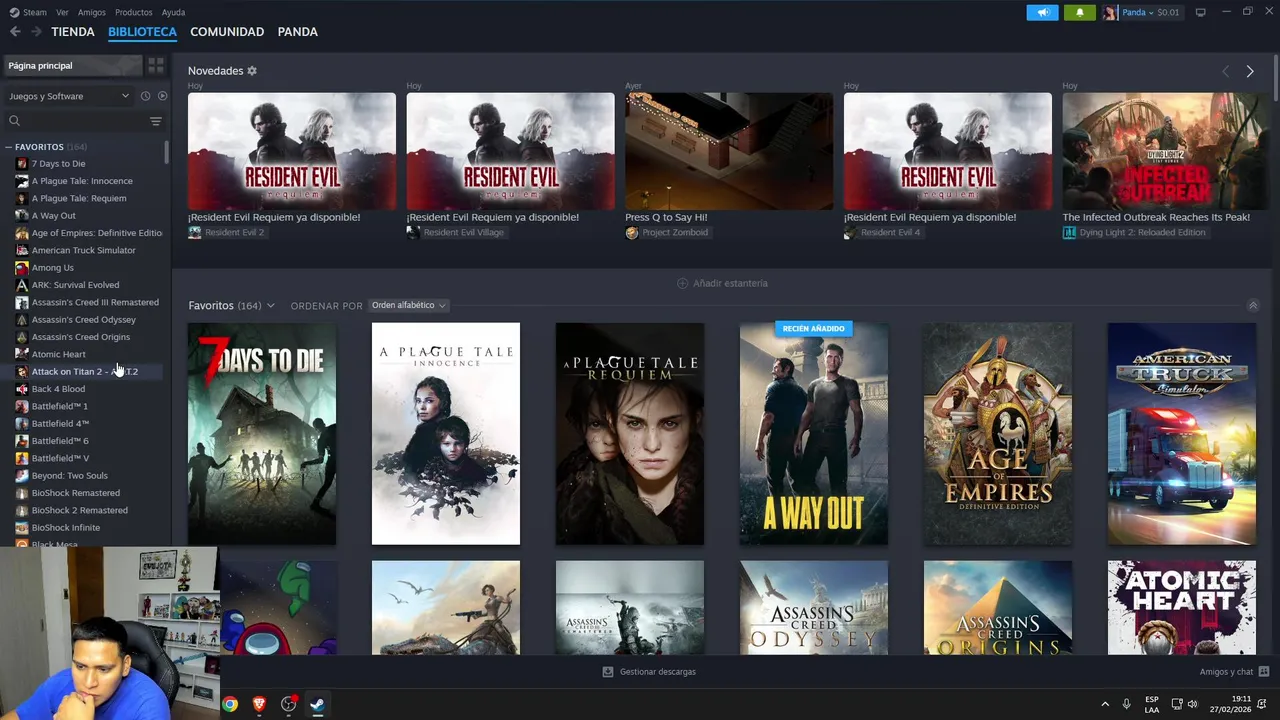The height and width of the screenshot is (720, 1280).
Task: Open Amigos y chat panel
Action: 1234,672
